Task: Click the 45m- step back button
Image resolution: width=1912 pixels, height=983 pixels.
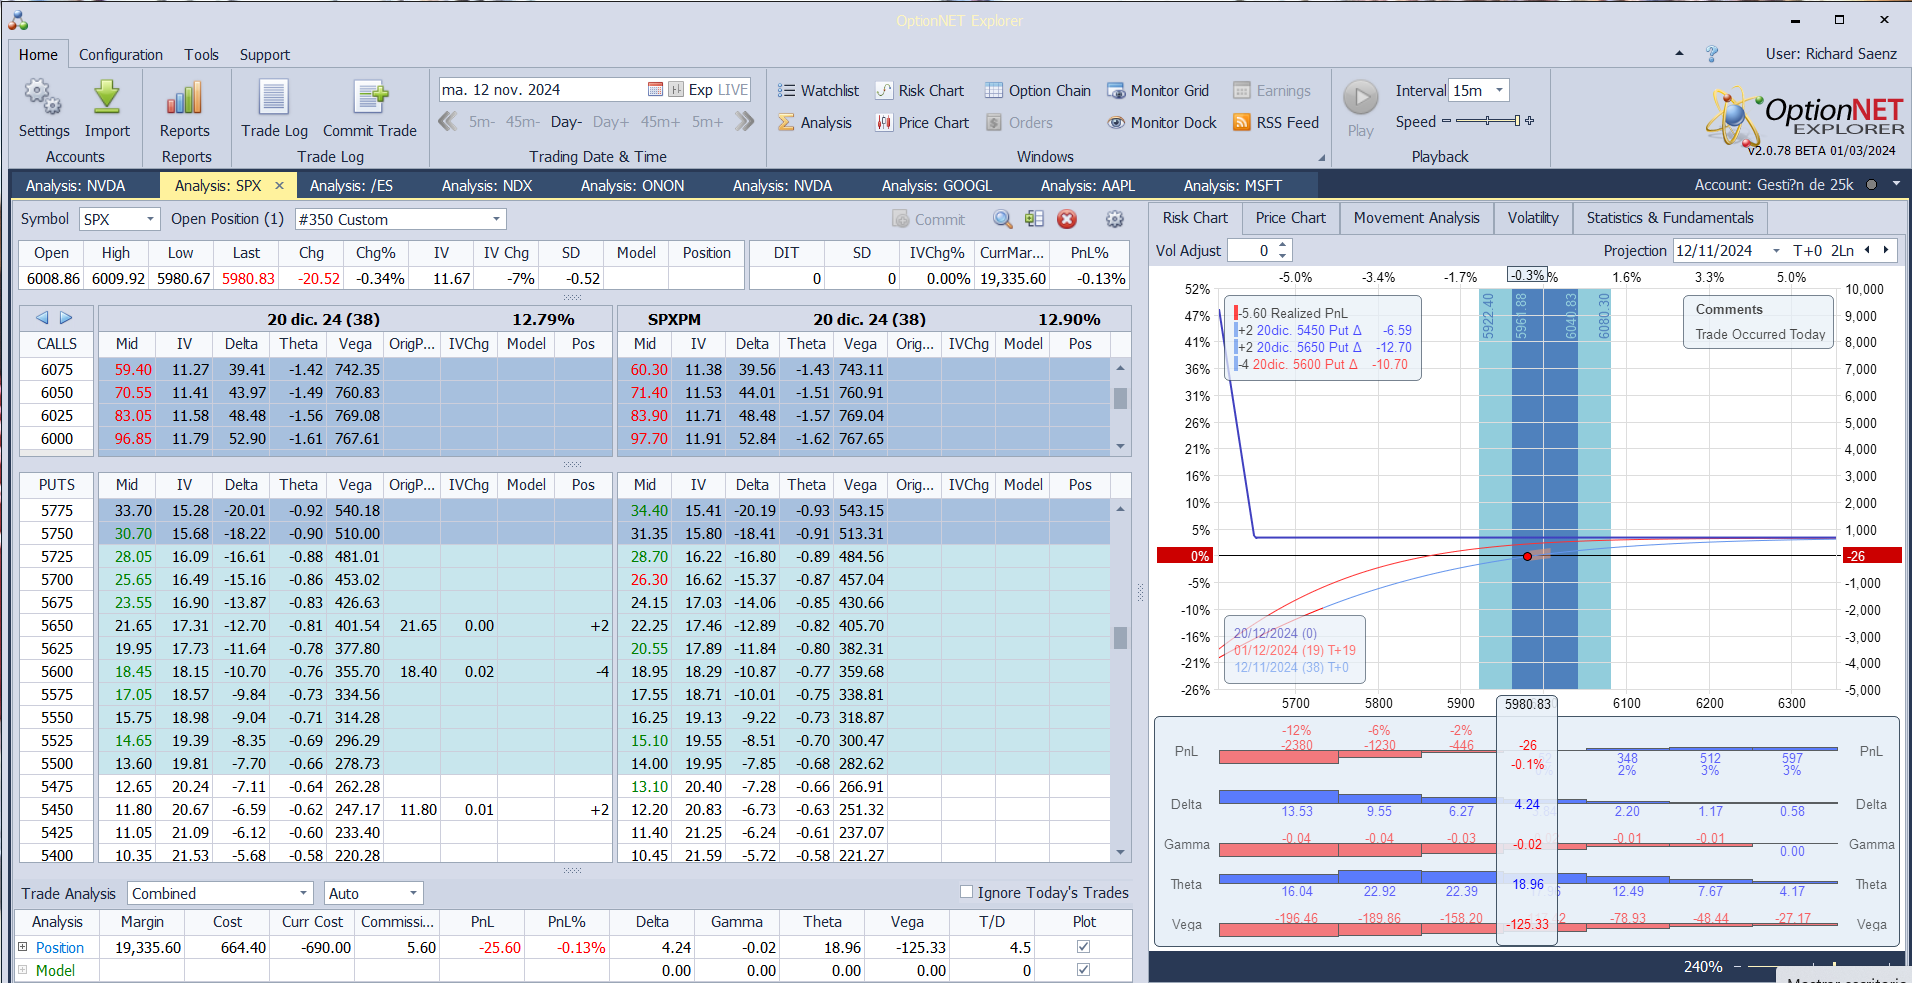Action: pyautogui.click(x=522, y=122)
